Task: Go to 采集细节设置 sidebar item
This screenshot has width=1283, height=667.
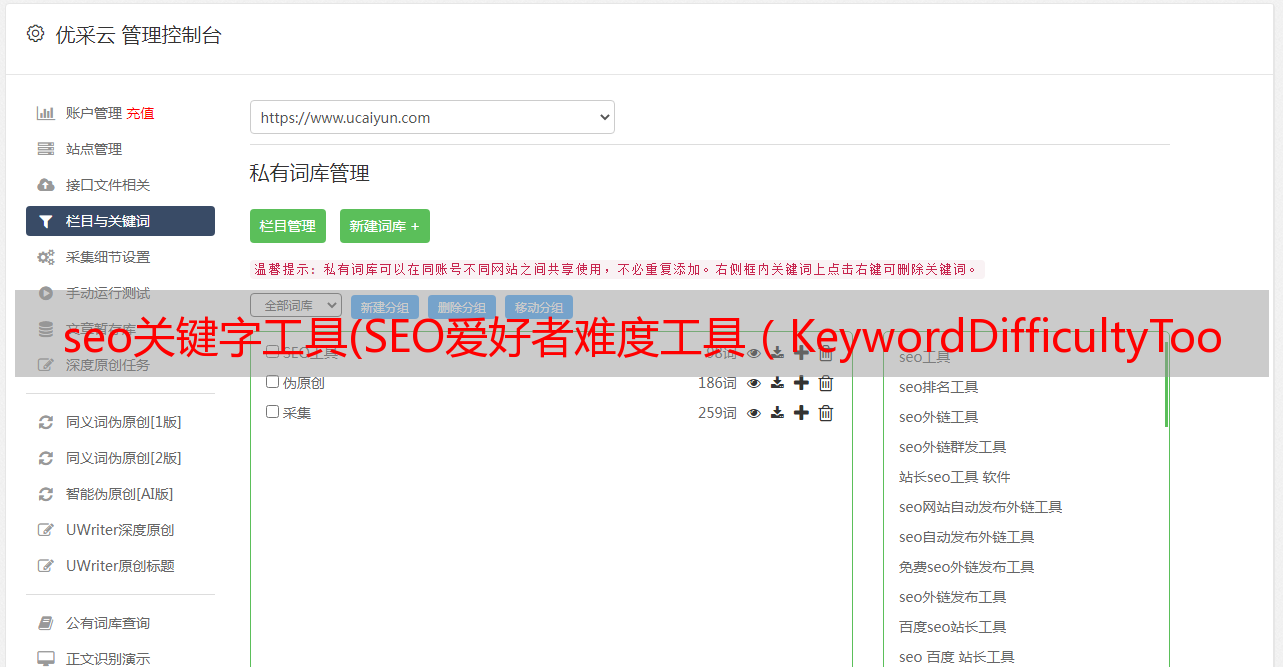Action: tap(108, 257)
